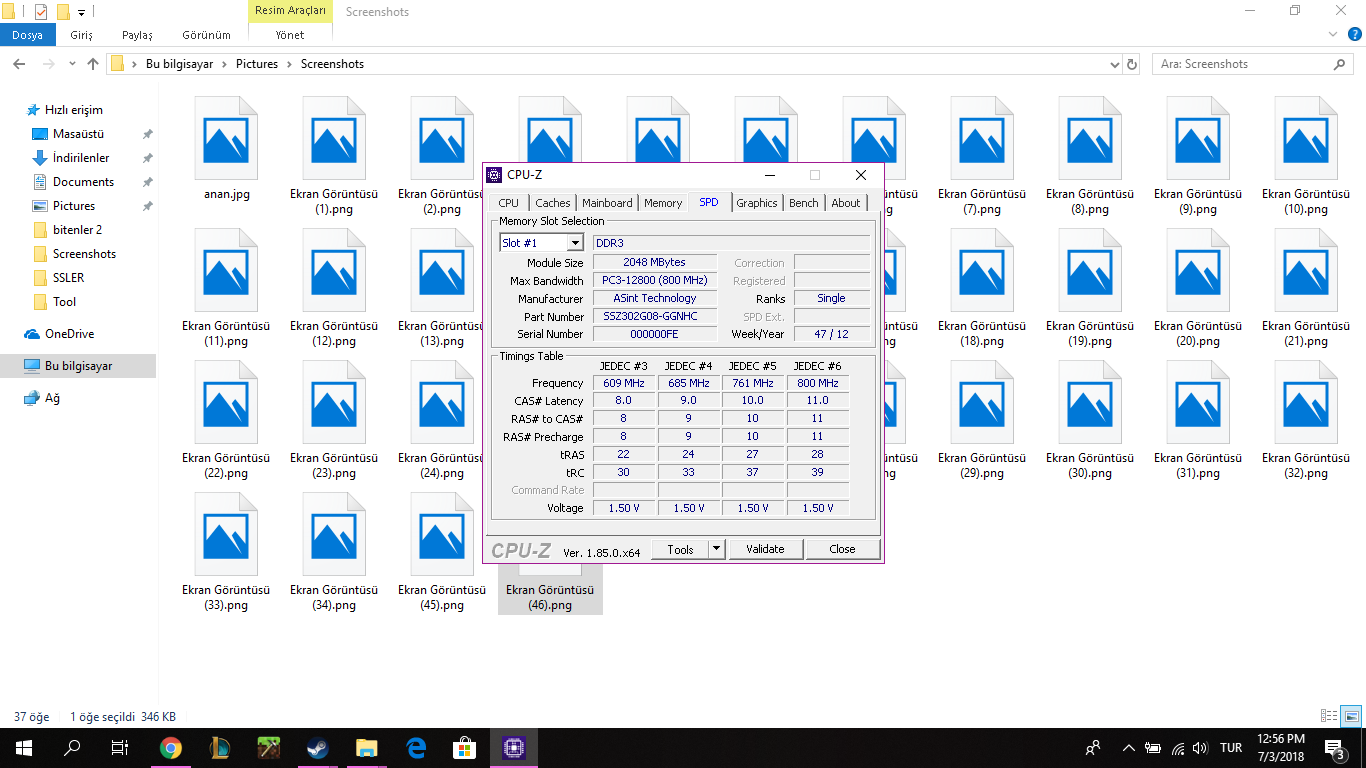1366x768 pixels.
Task: Launch League of Legends taskbar icon
Action: (x=220, y=748)
